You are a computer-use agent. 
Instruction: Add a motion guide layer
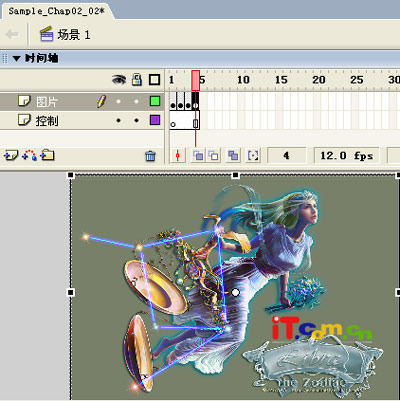tap(29, 155)
